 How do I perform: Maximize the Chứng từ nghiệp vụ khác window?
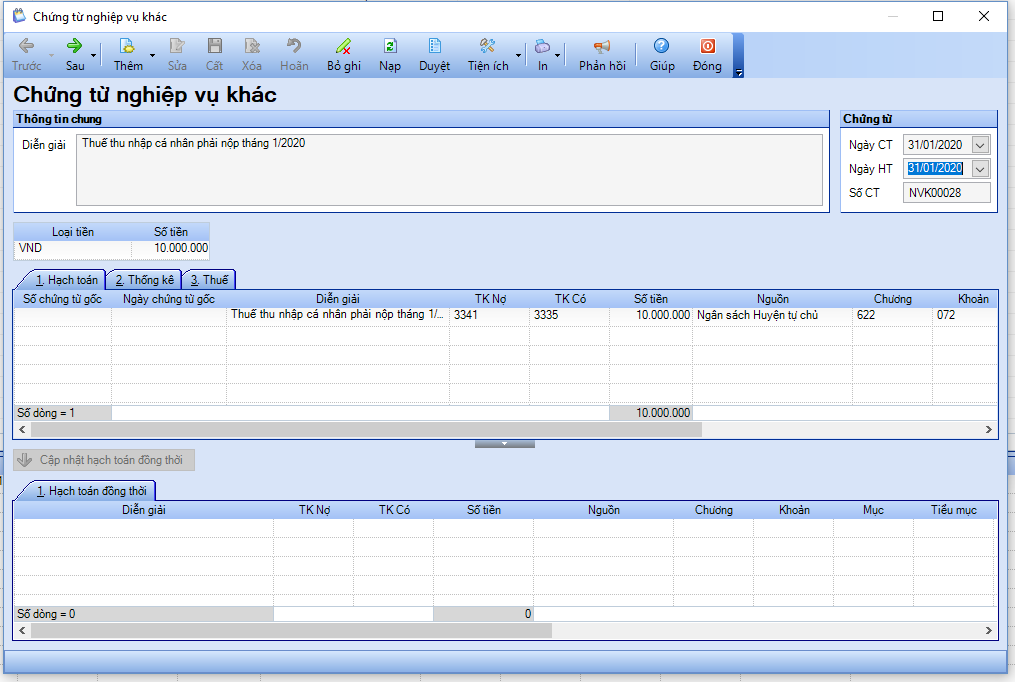tap(937, 16)
